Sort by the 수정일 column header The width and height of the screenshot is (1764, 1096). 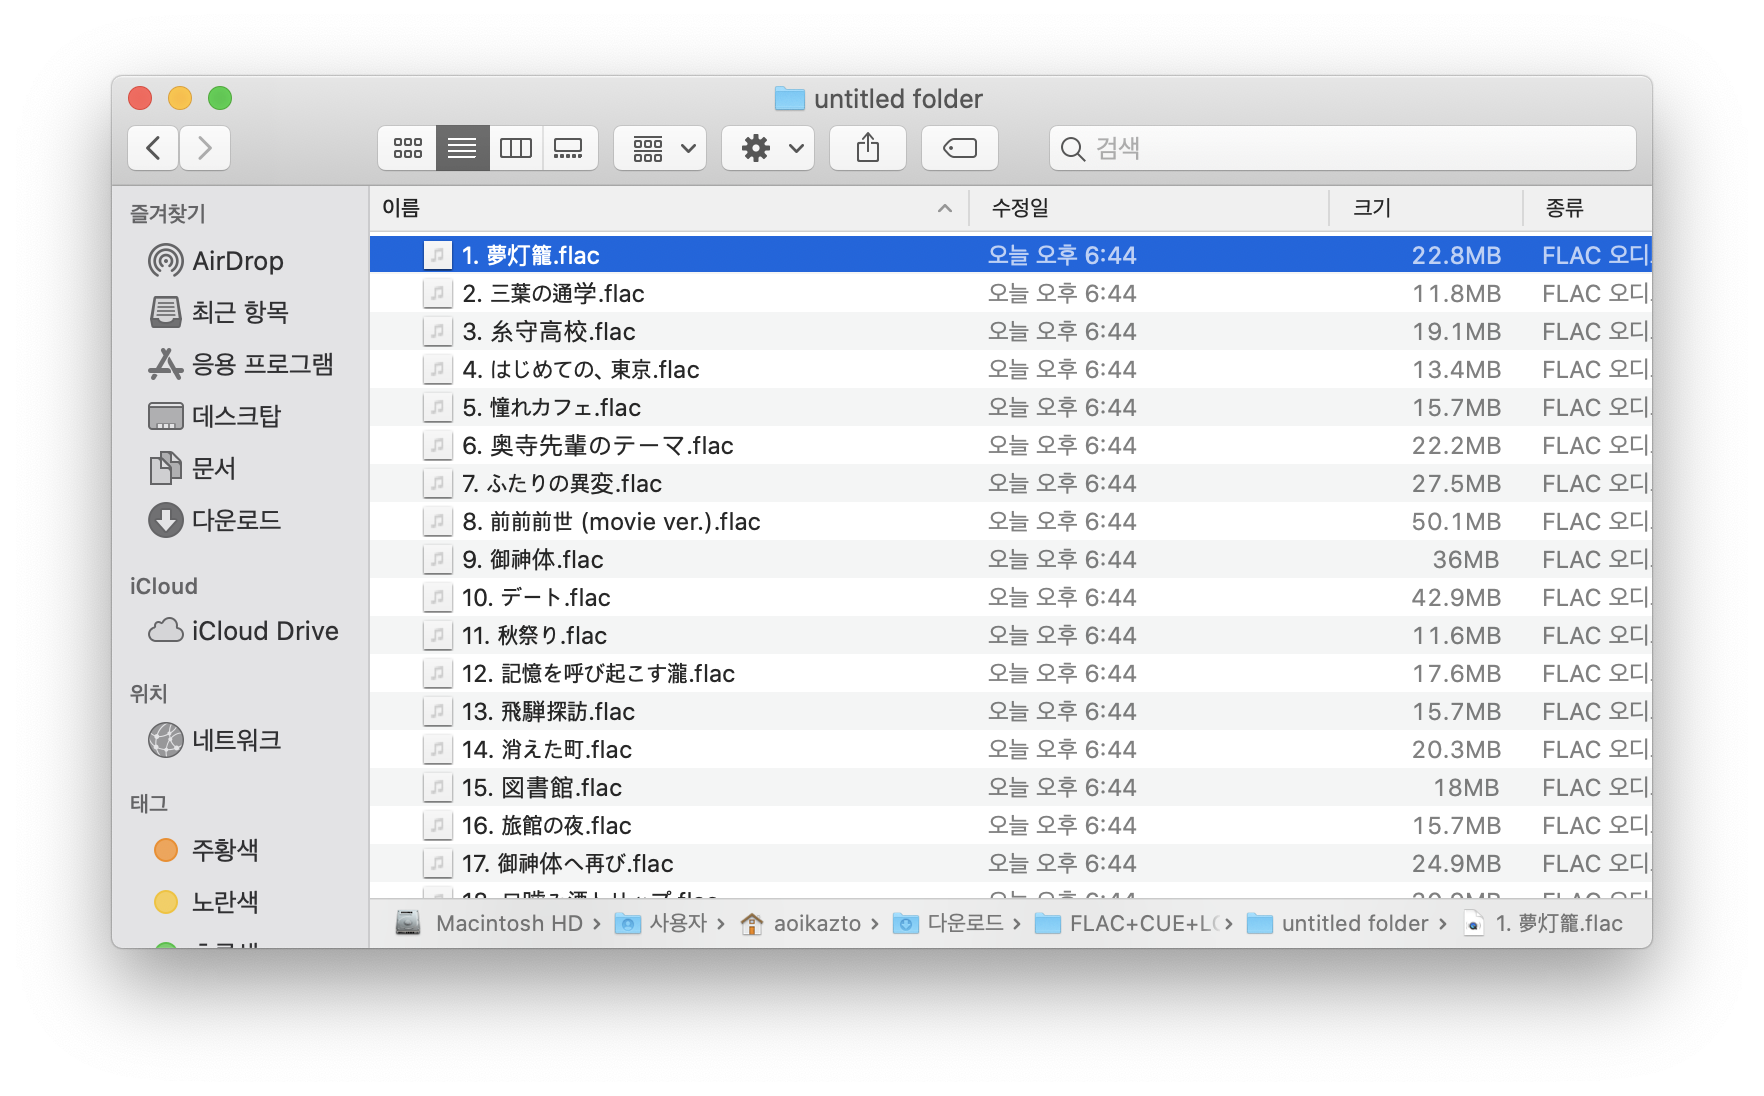pos(1149,208)
